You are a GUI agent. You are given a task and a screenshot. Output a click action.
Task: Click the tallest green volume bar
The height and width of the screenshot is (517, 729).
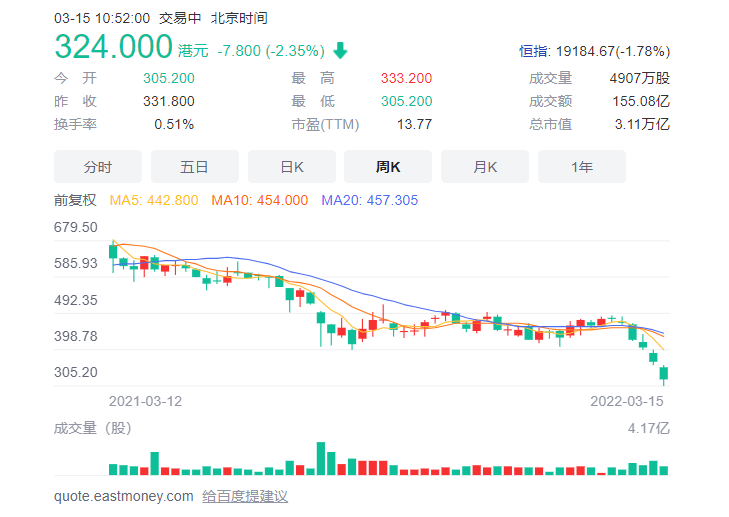click(x=321, y=458)
